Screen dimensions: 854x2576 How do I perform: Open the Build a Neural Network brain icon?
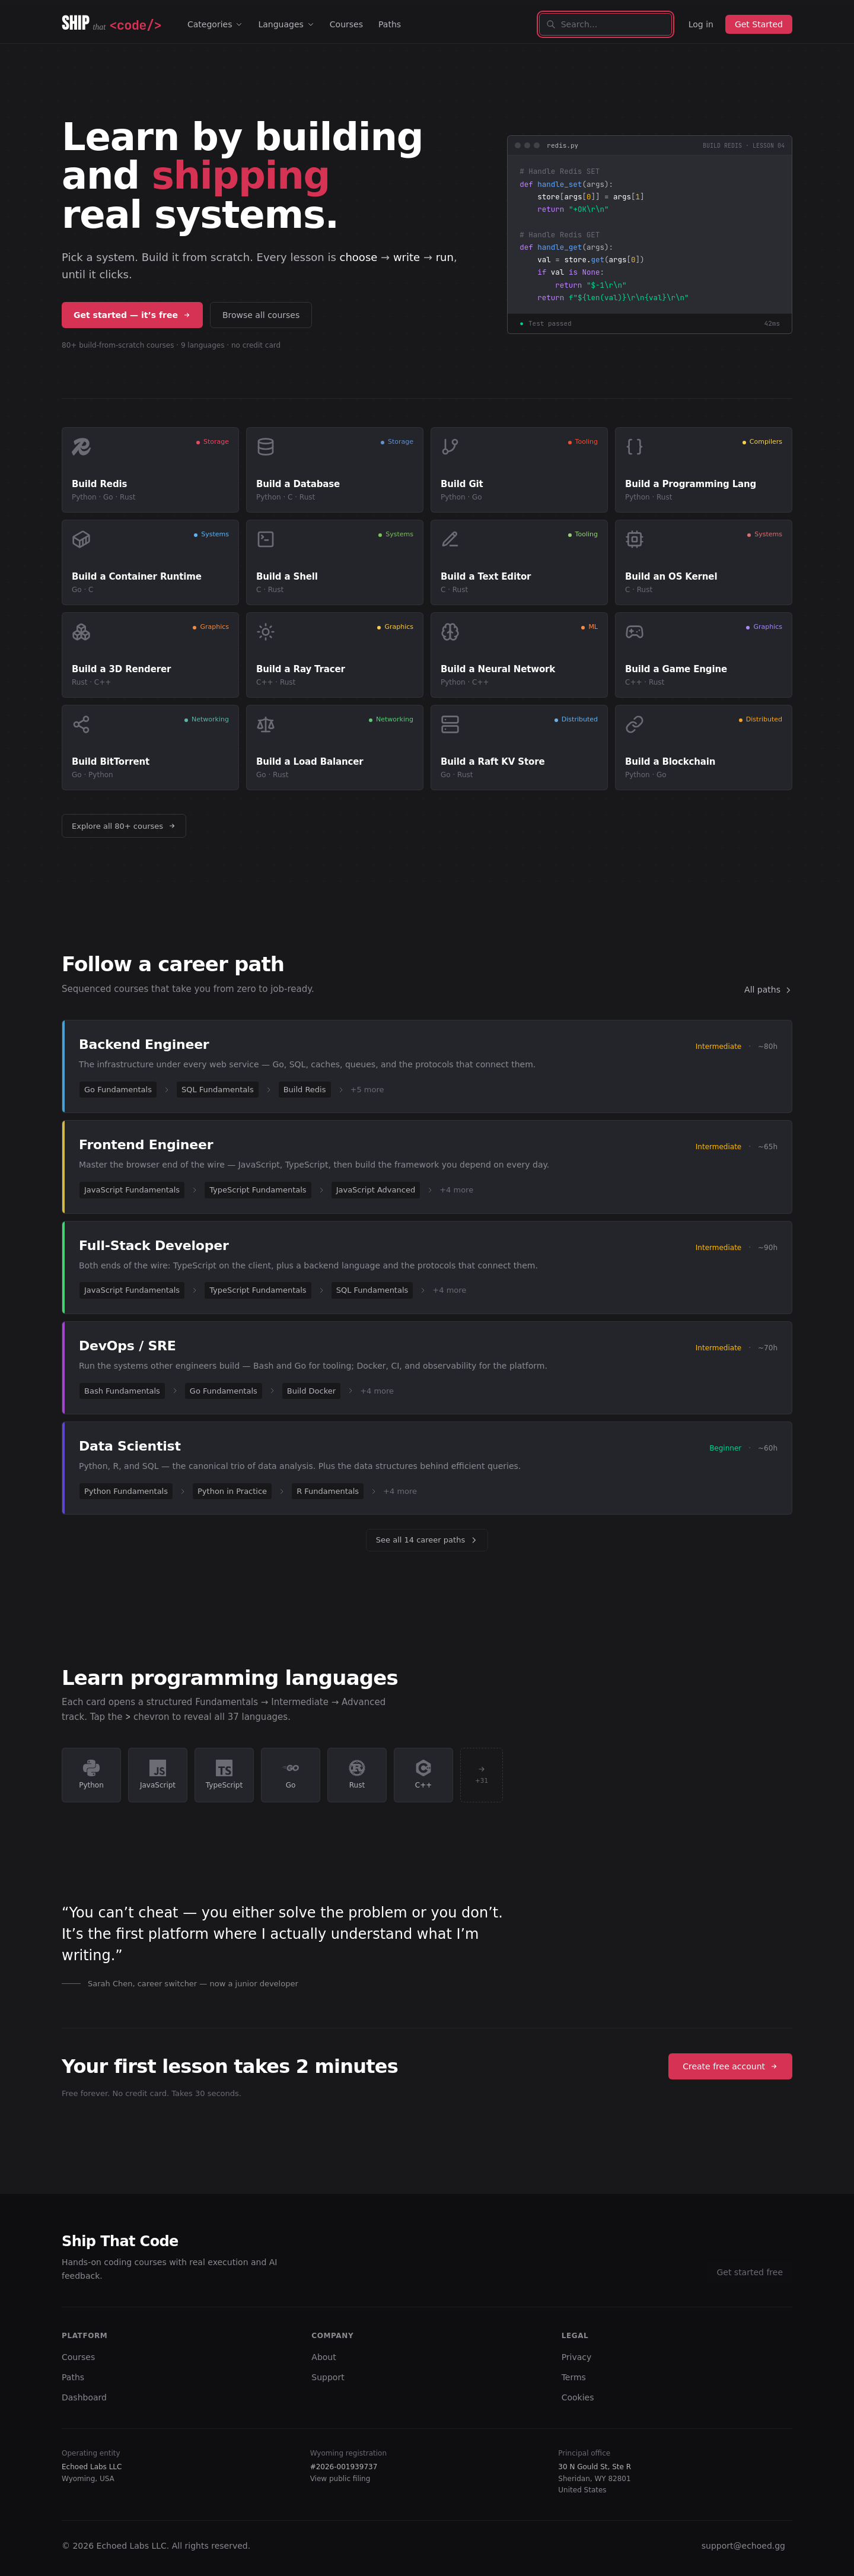tap(450, 632)
